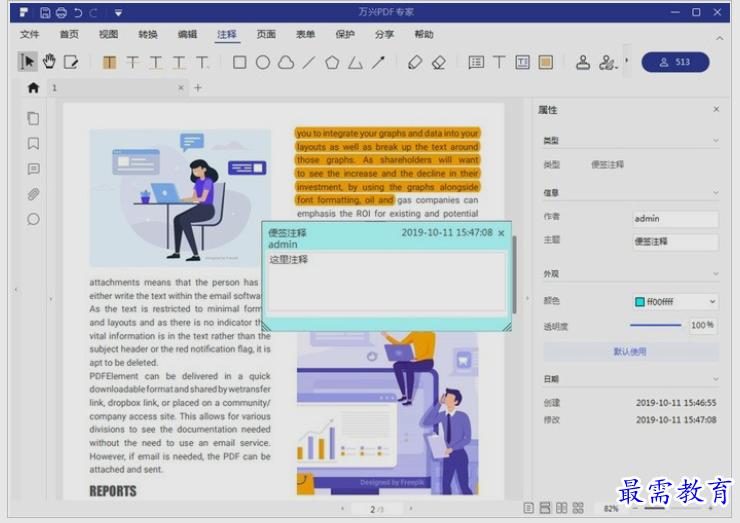Select the eraser tool
740x523 pixels.
point(439,62)
